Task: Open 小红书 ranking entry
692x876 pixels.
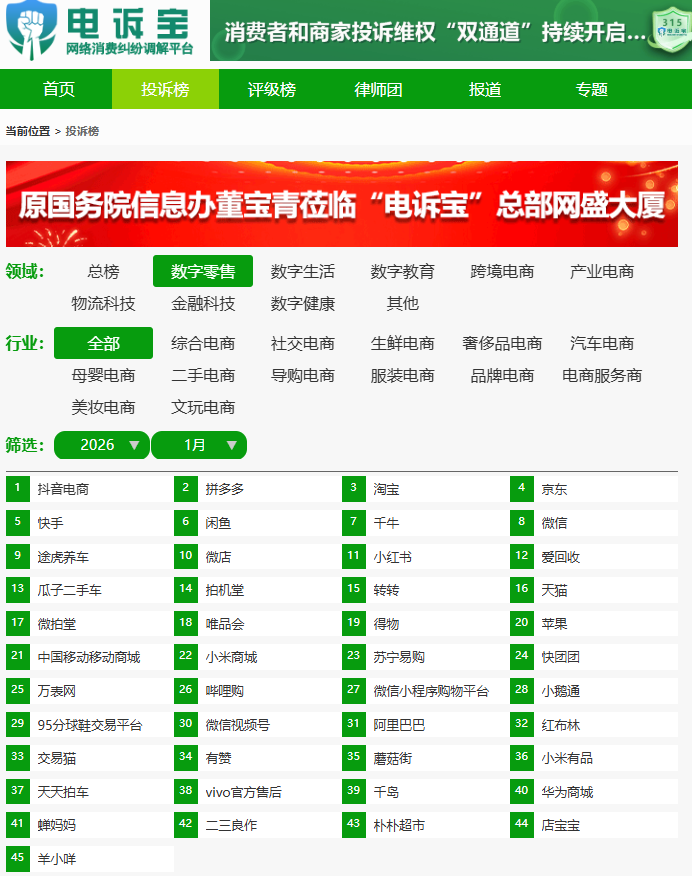Action: point(393,556)
